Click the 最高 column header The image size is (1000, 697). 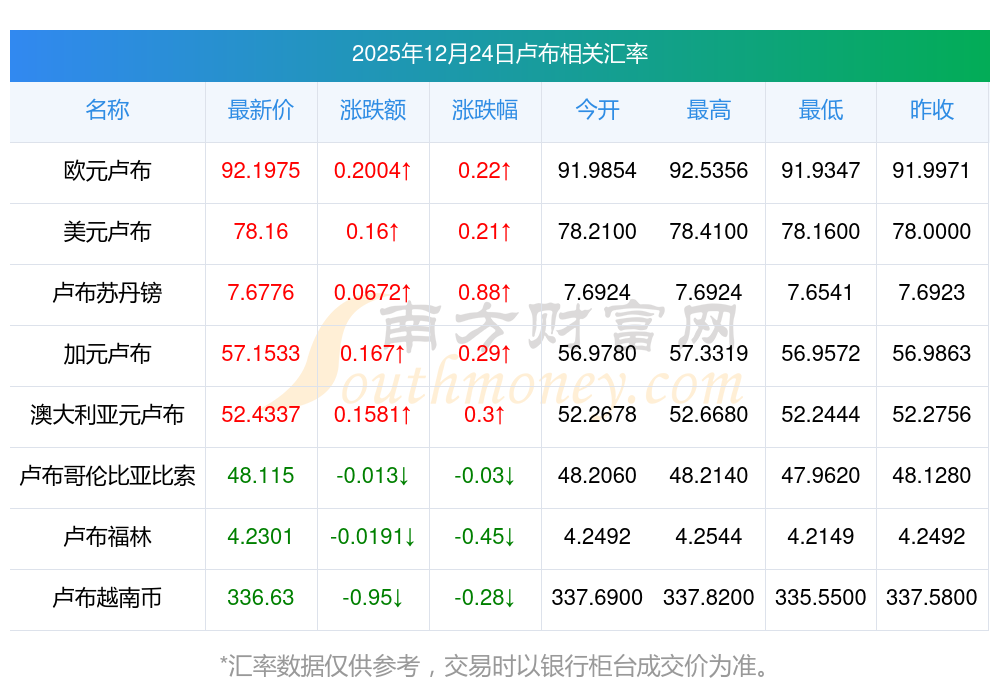click(x=709, y=110)
